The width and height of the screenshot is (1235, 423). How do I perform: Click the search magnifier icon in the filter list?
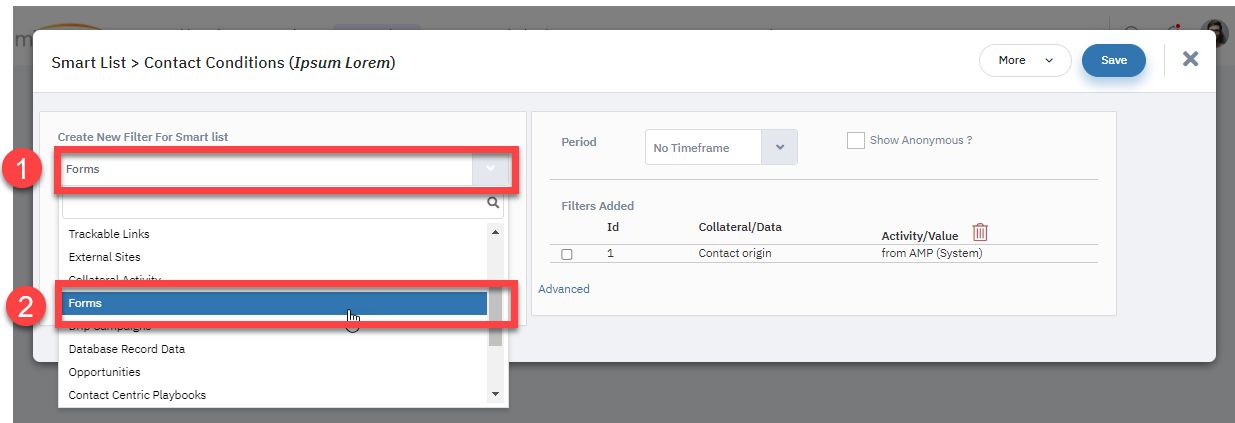(x=493, y=203)
